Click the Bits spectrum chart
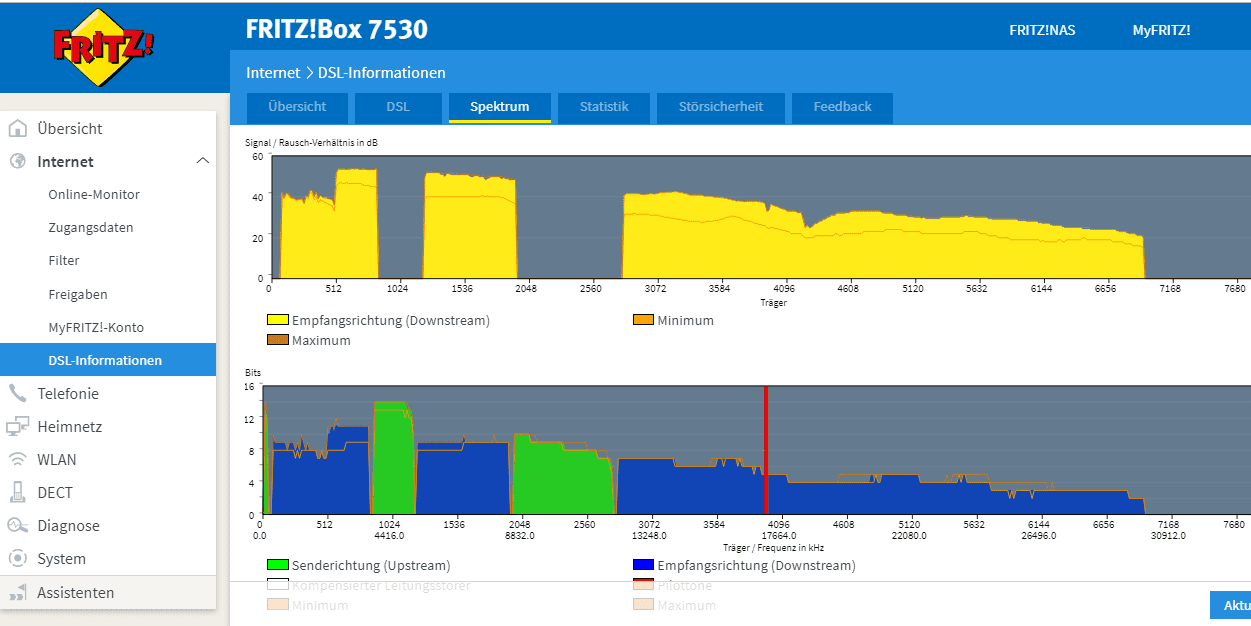This screenshot has width=1251, height=626. tap(756, 450)
